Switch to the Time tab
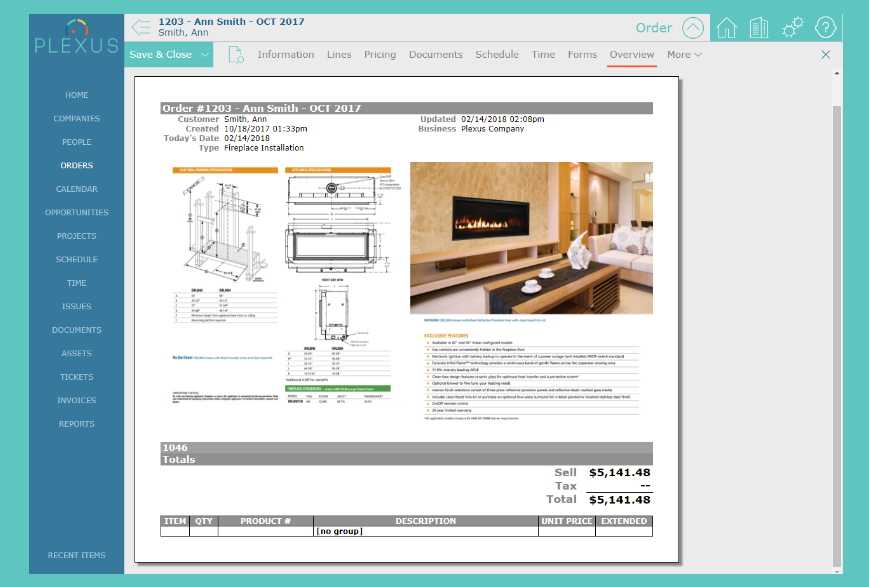869x587 pixels. click(x=543, y=54)
